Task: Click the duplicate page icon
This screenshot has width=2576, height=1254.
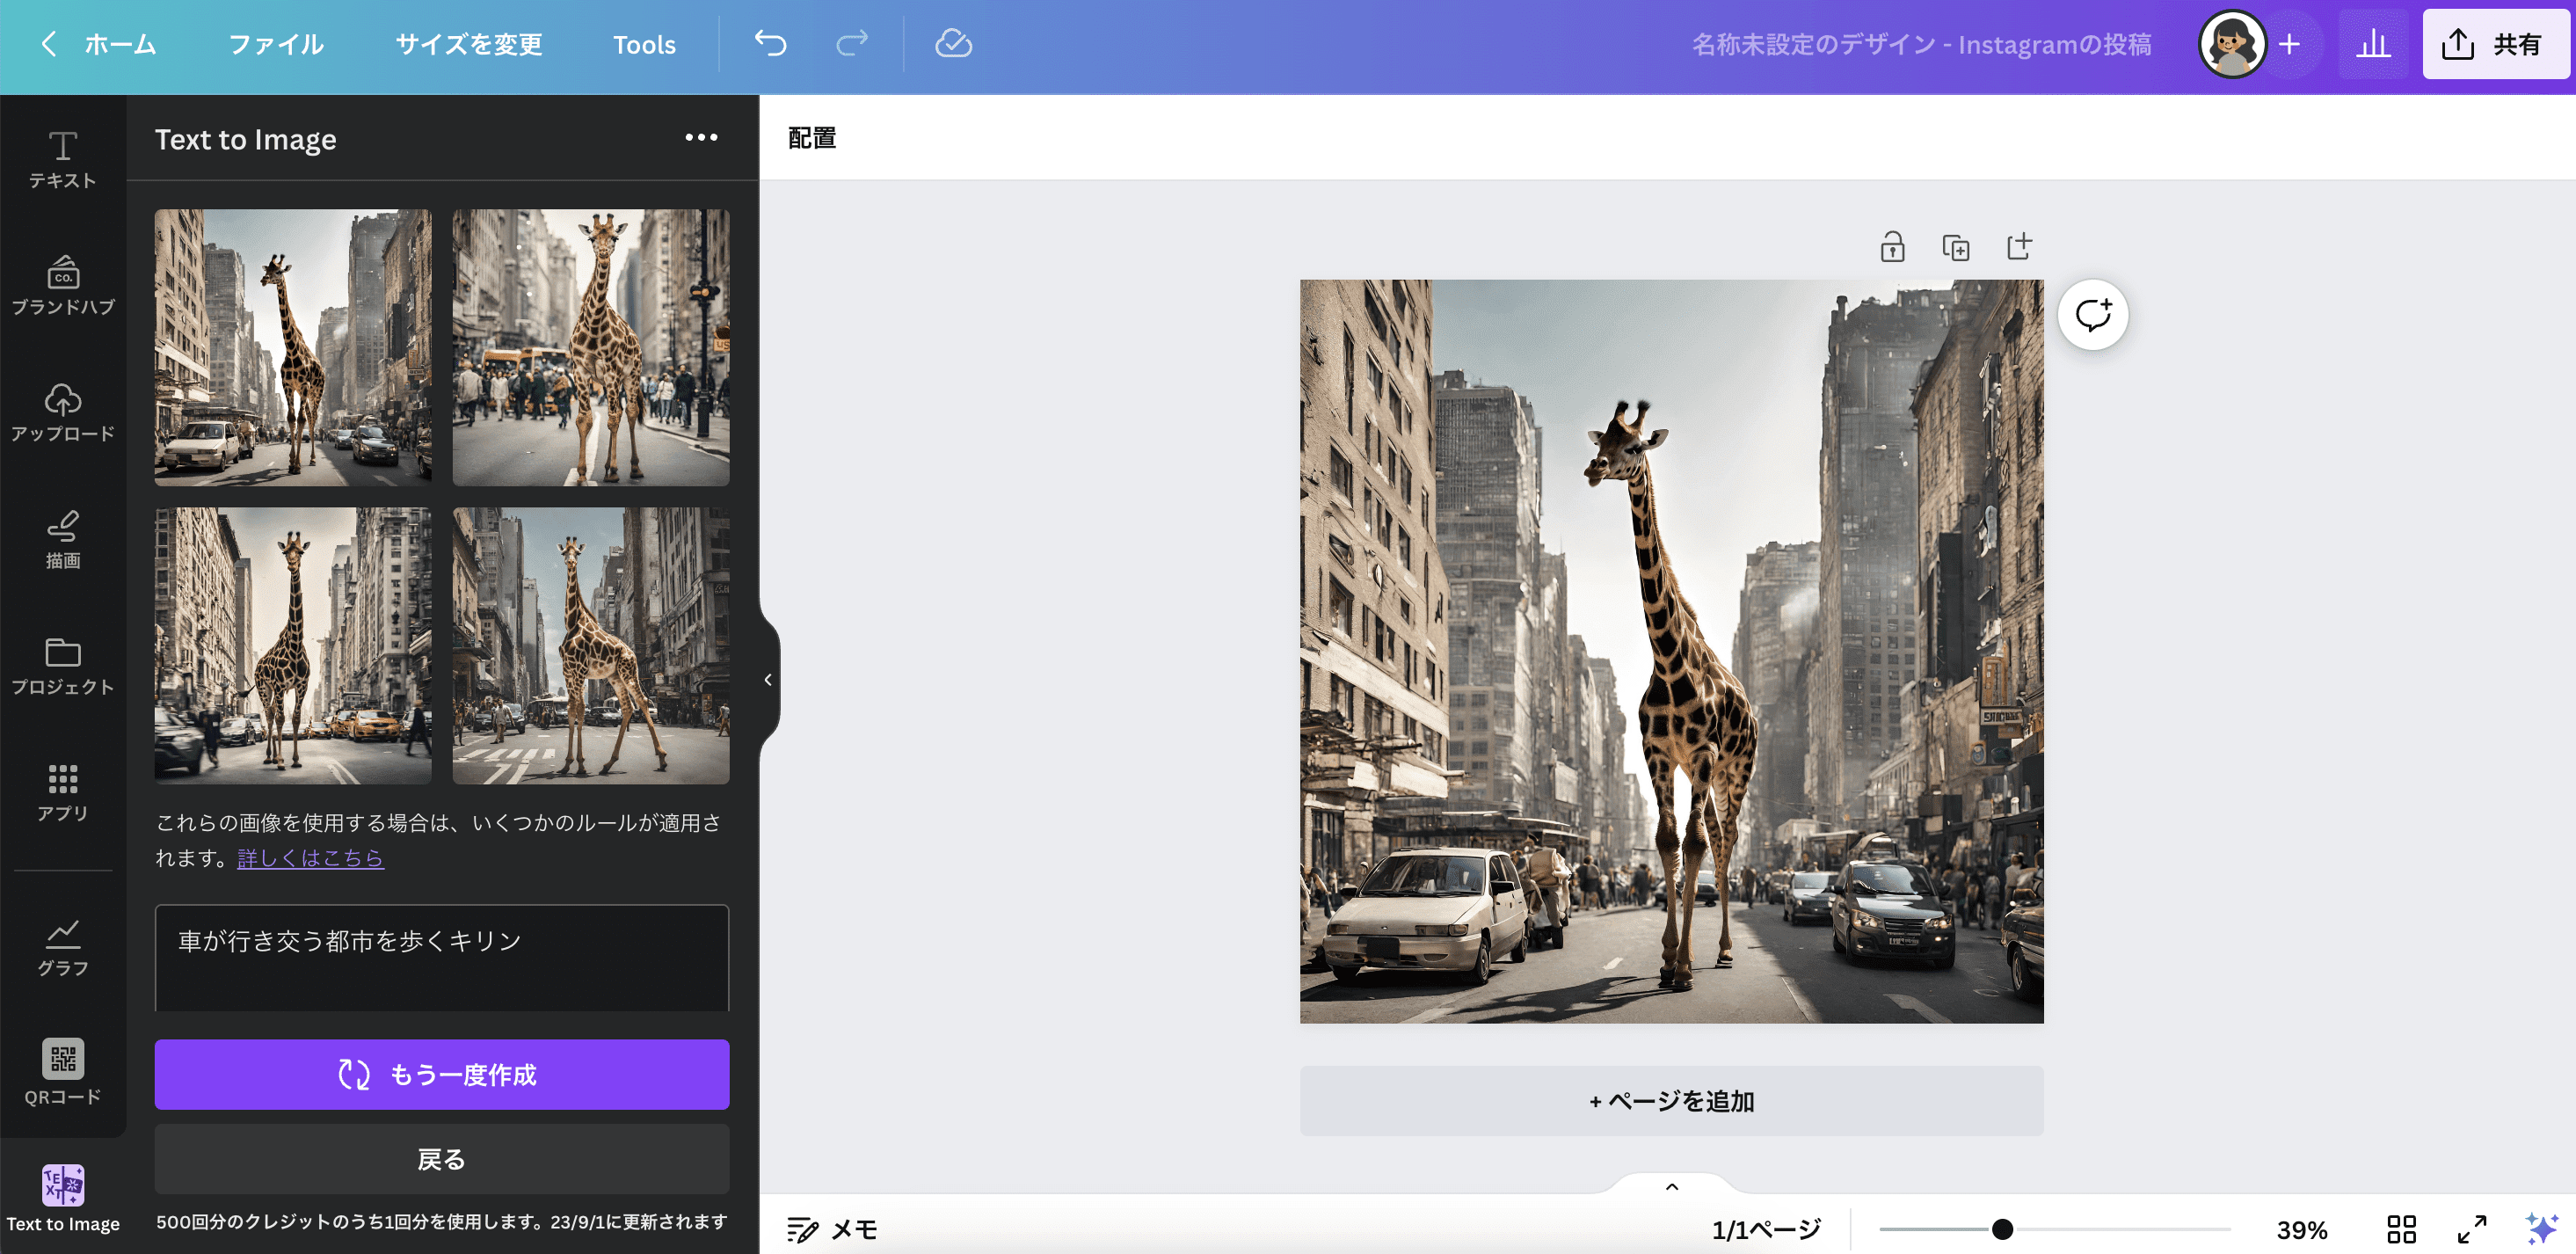Action: coord(1955,247)
